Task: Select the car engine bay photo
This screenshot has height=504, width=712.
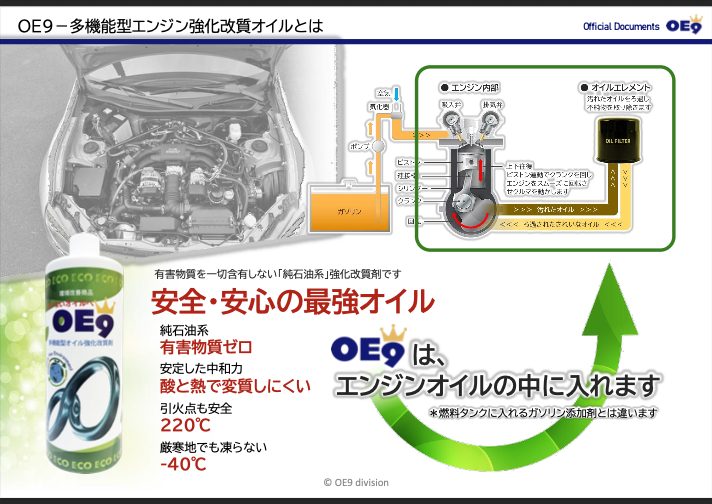Action: click(x=173, y=150)
